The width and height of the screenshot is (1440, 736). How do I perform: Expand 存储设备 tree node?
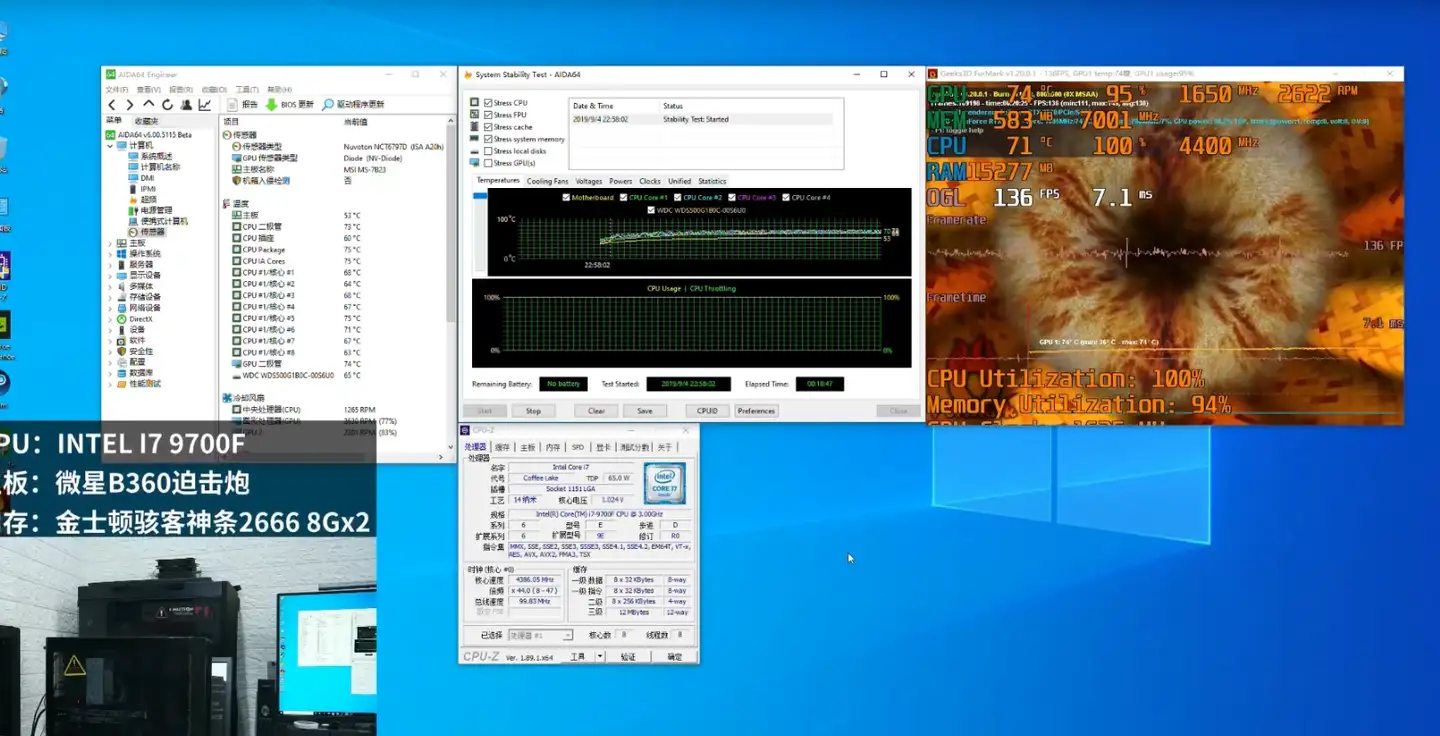pyautogui.click(x=111, y=297)
